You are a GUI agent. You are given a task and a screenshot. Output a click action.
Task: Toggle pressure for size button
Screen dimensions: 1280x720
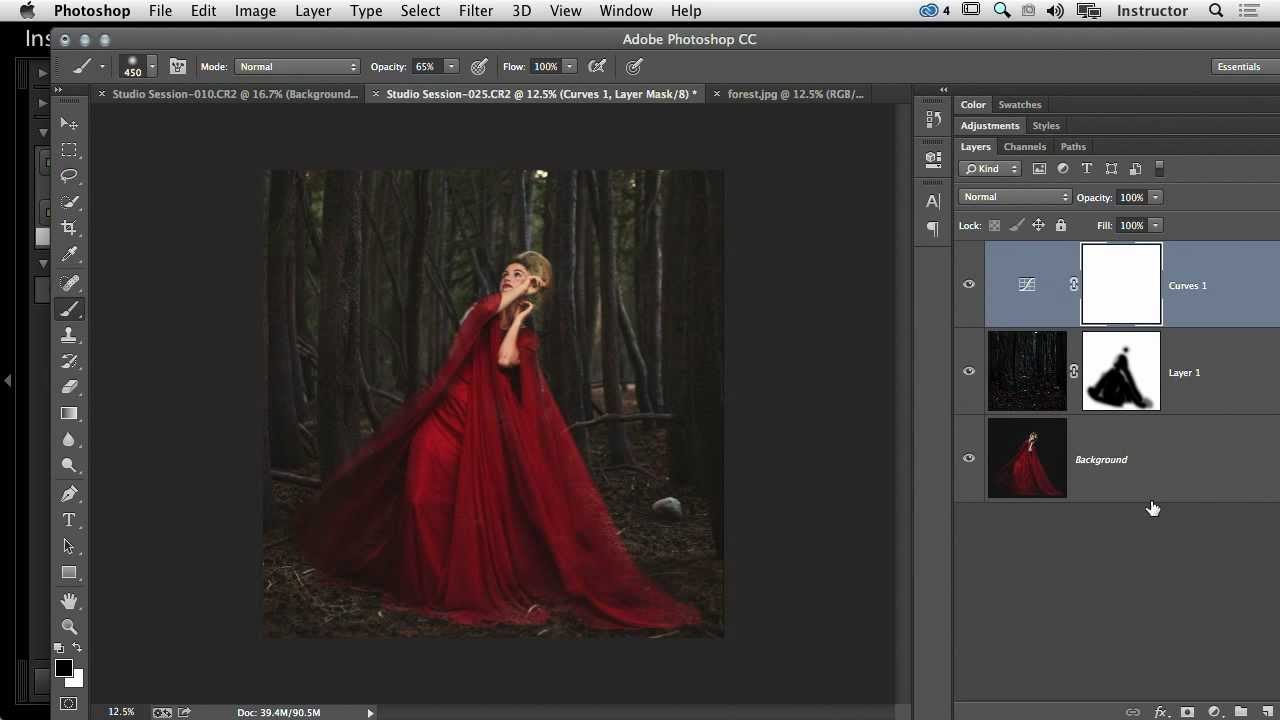point(634,67)
